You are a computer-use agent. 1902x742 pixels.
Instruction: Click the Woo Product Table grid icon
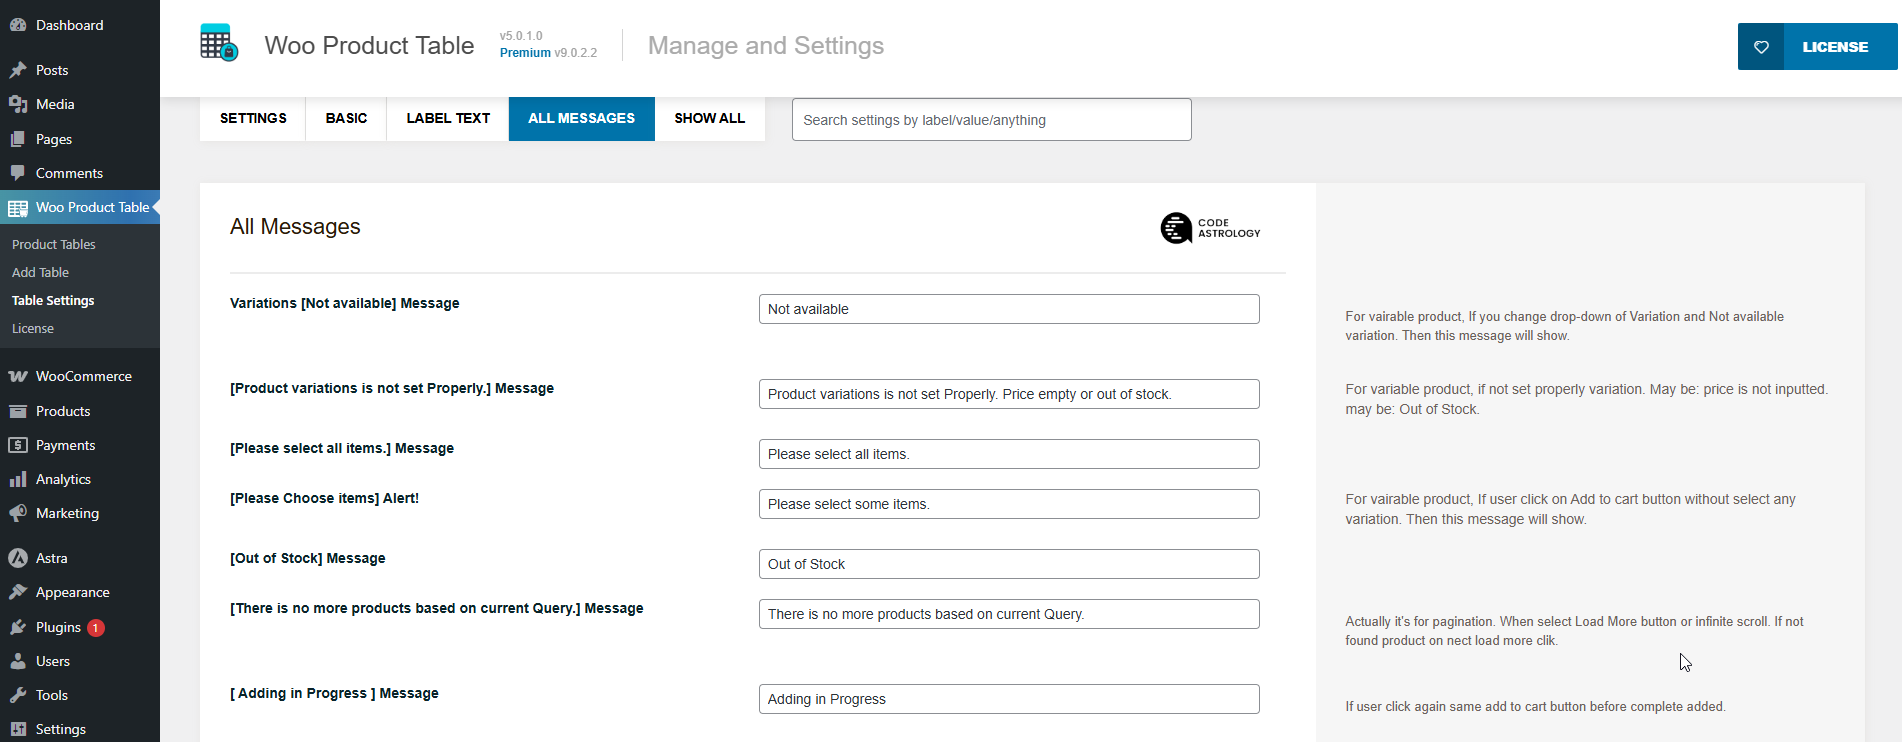click(18, 208)
